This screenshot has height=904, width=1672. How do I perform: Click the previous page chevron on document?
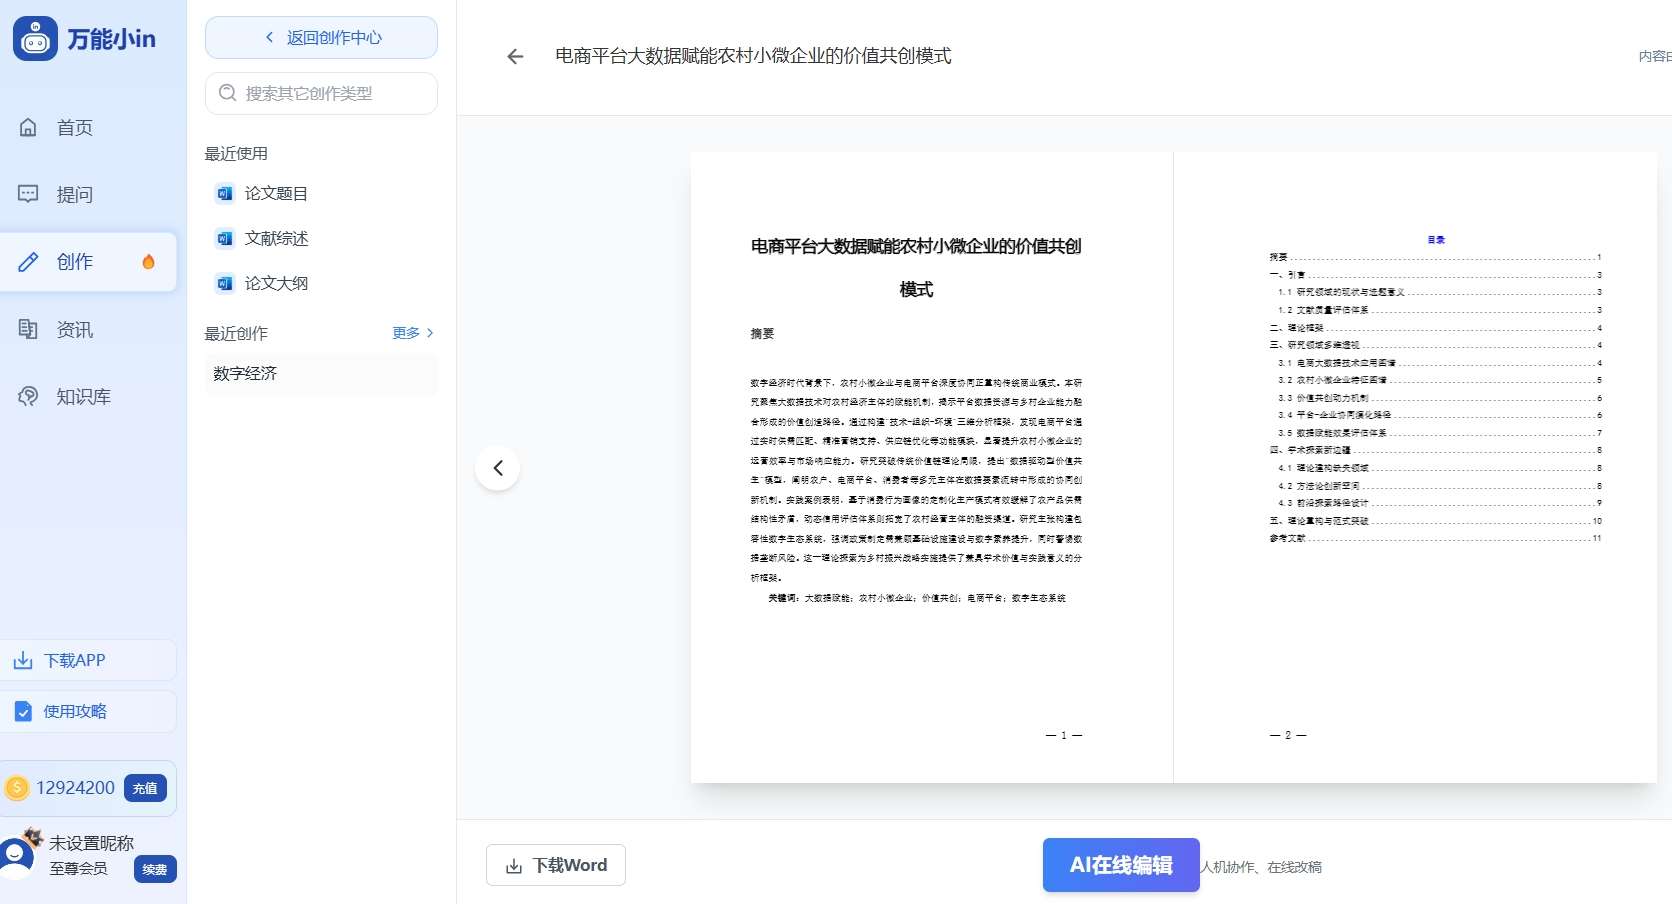[x=497, y=468]
